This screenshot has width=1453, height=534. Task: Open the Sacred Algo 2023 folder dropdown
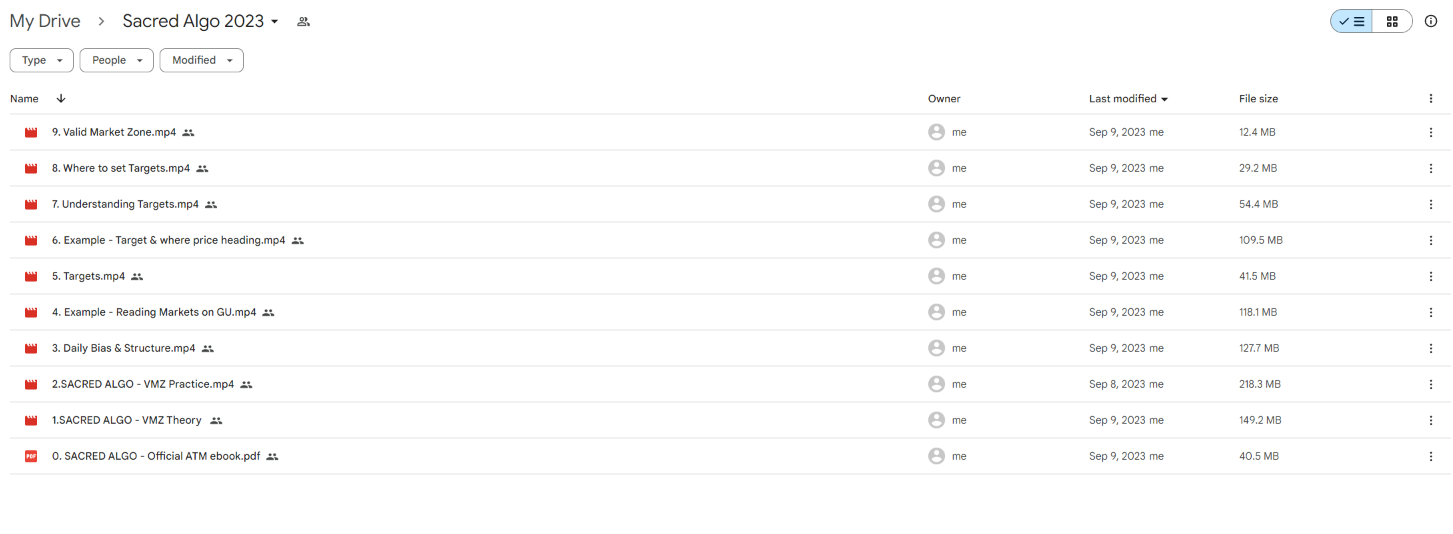[x=275, y=22]
